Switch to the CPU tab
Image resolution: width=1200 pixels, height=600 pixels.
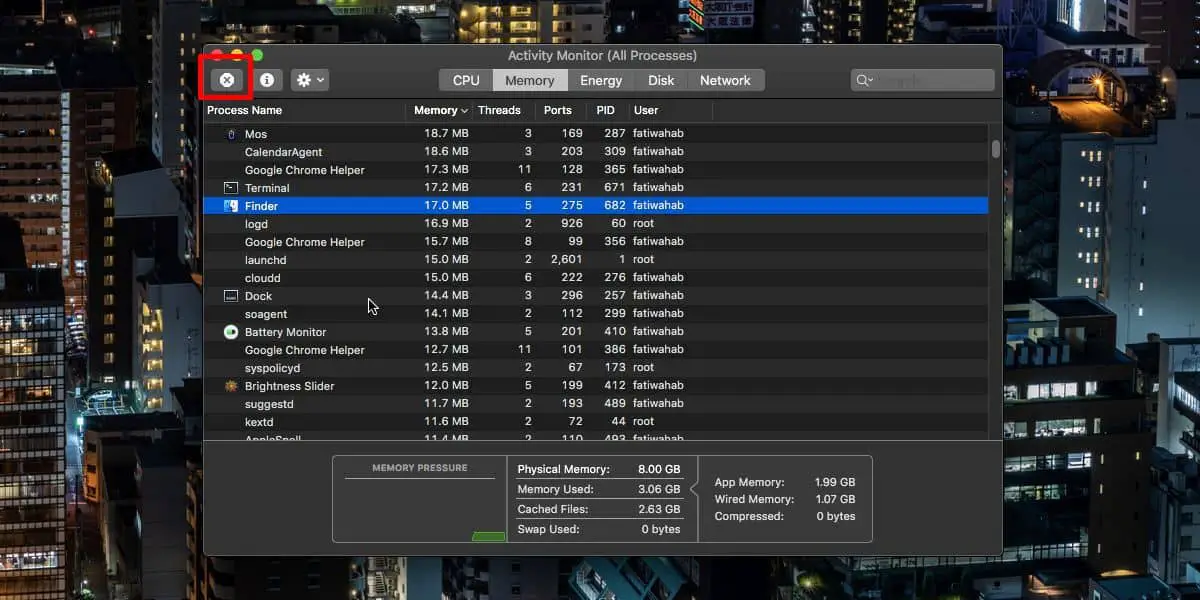[x=466, y=80]
